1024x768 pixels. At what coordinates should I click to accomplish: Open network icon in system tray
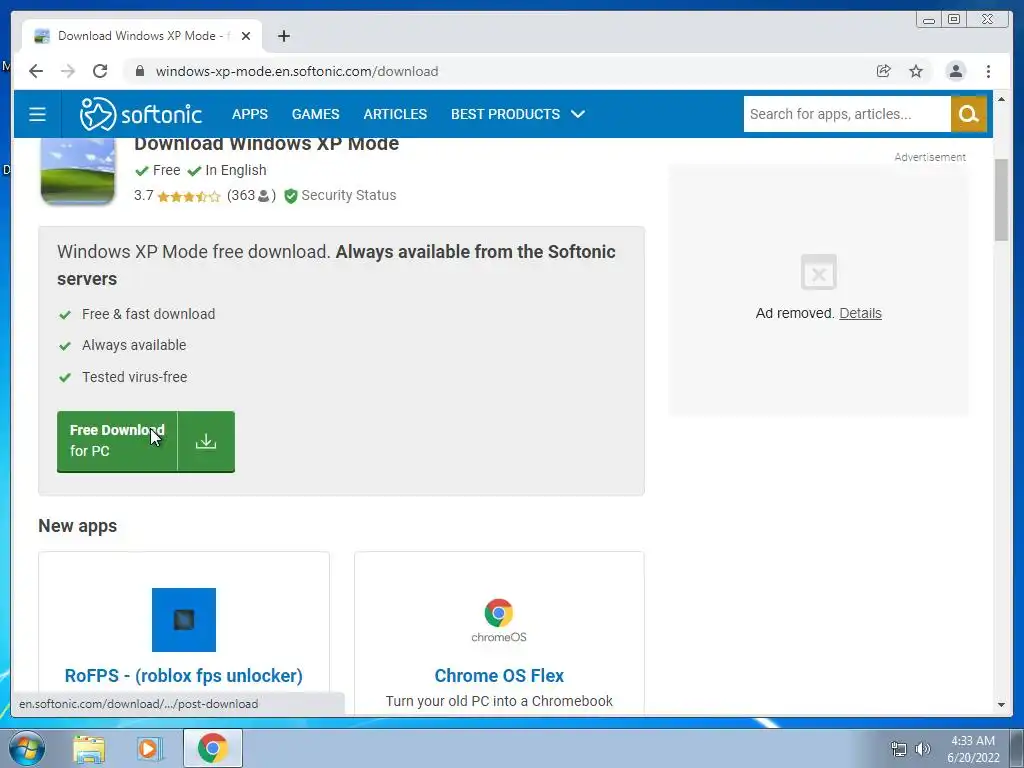(x=899, y=749)
